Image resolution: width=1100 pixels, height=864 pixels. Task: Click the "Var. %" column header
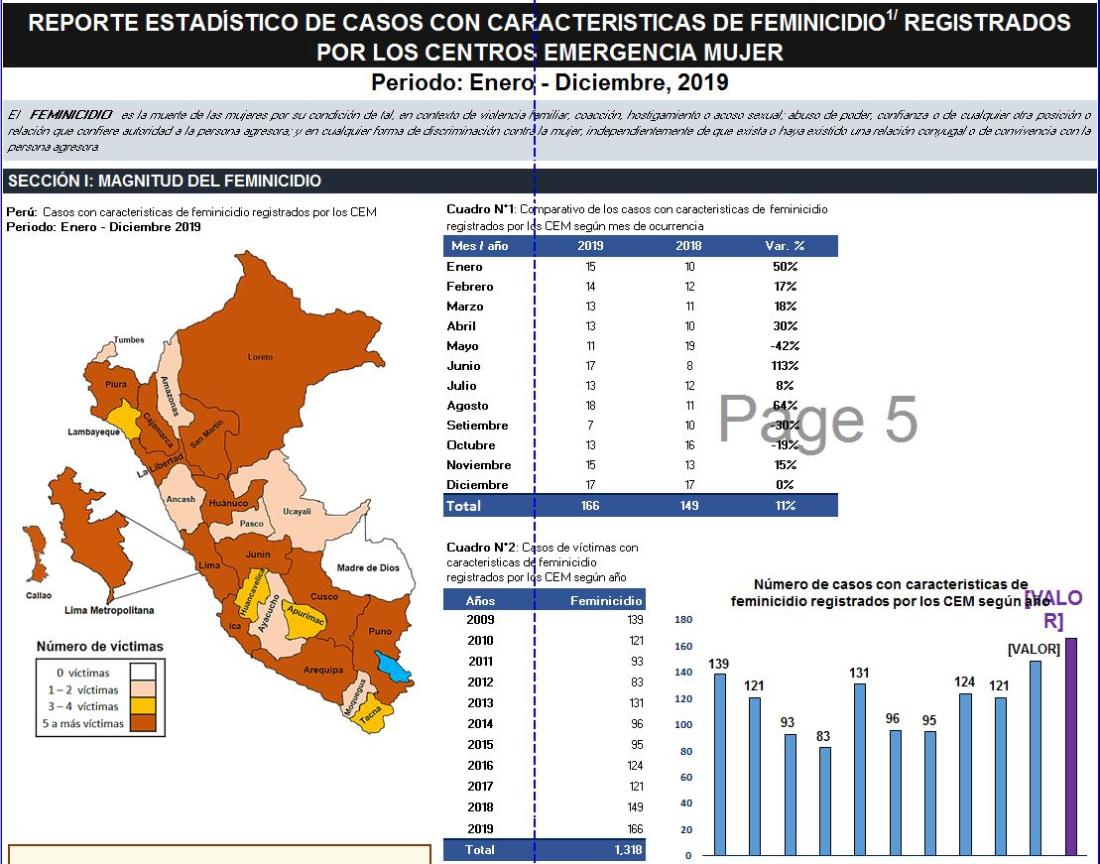[784, 246]
